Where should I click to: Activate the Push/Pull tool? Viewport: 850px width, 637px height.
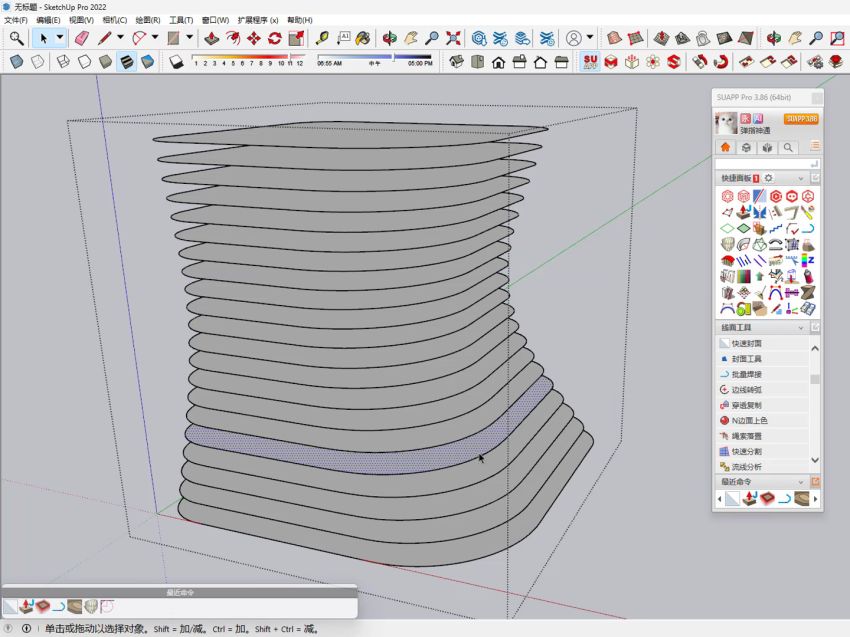coord(211,38)
